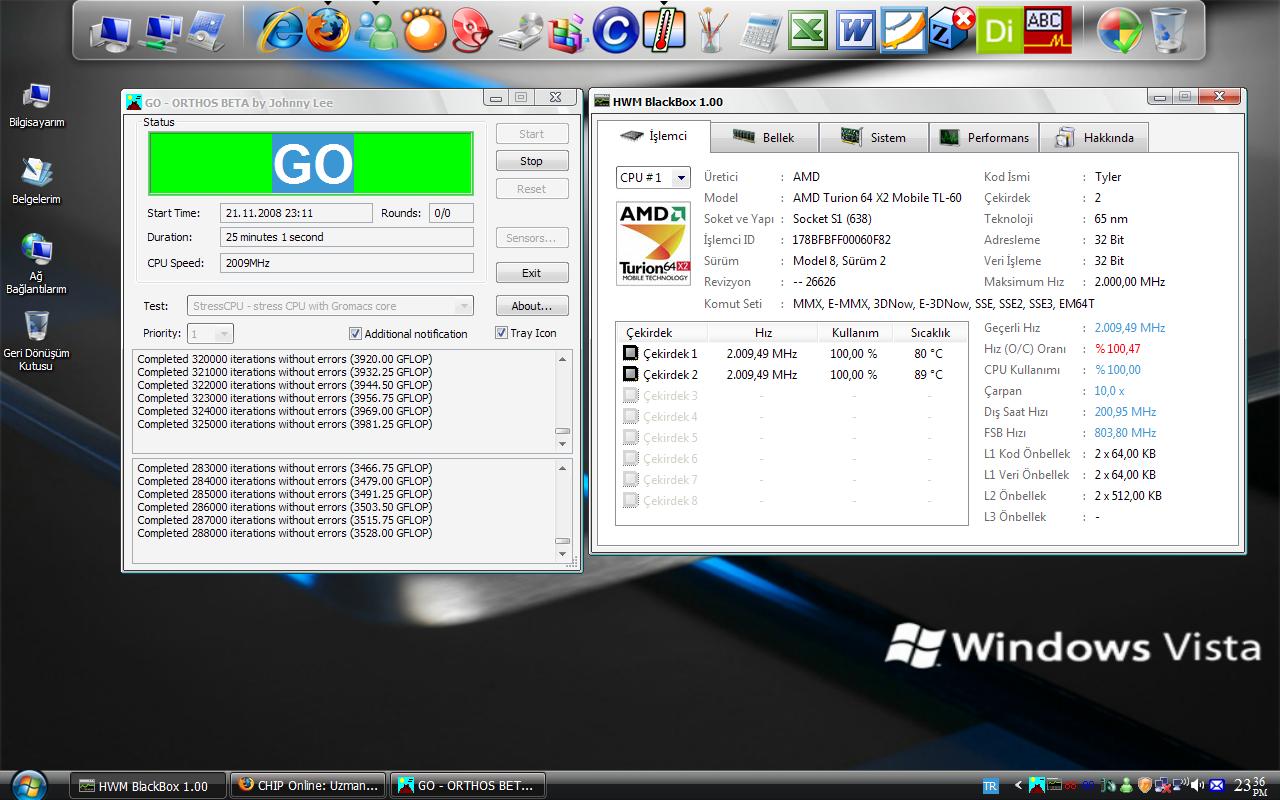
Task: Open the thermometer temperature monitor dock icon
Action: pos(662,30)
